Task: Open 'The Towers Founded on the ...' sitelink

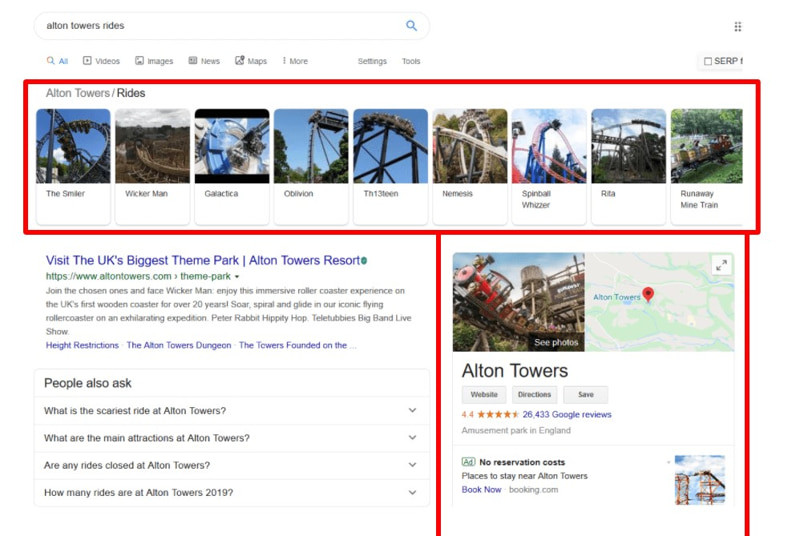Action: tap(298, 345)
